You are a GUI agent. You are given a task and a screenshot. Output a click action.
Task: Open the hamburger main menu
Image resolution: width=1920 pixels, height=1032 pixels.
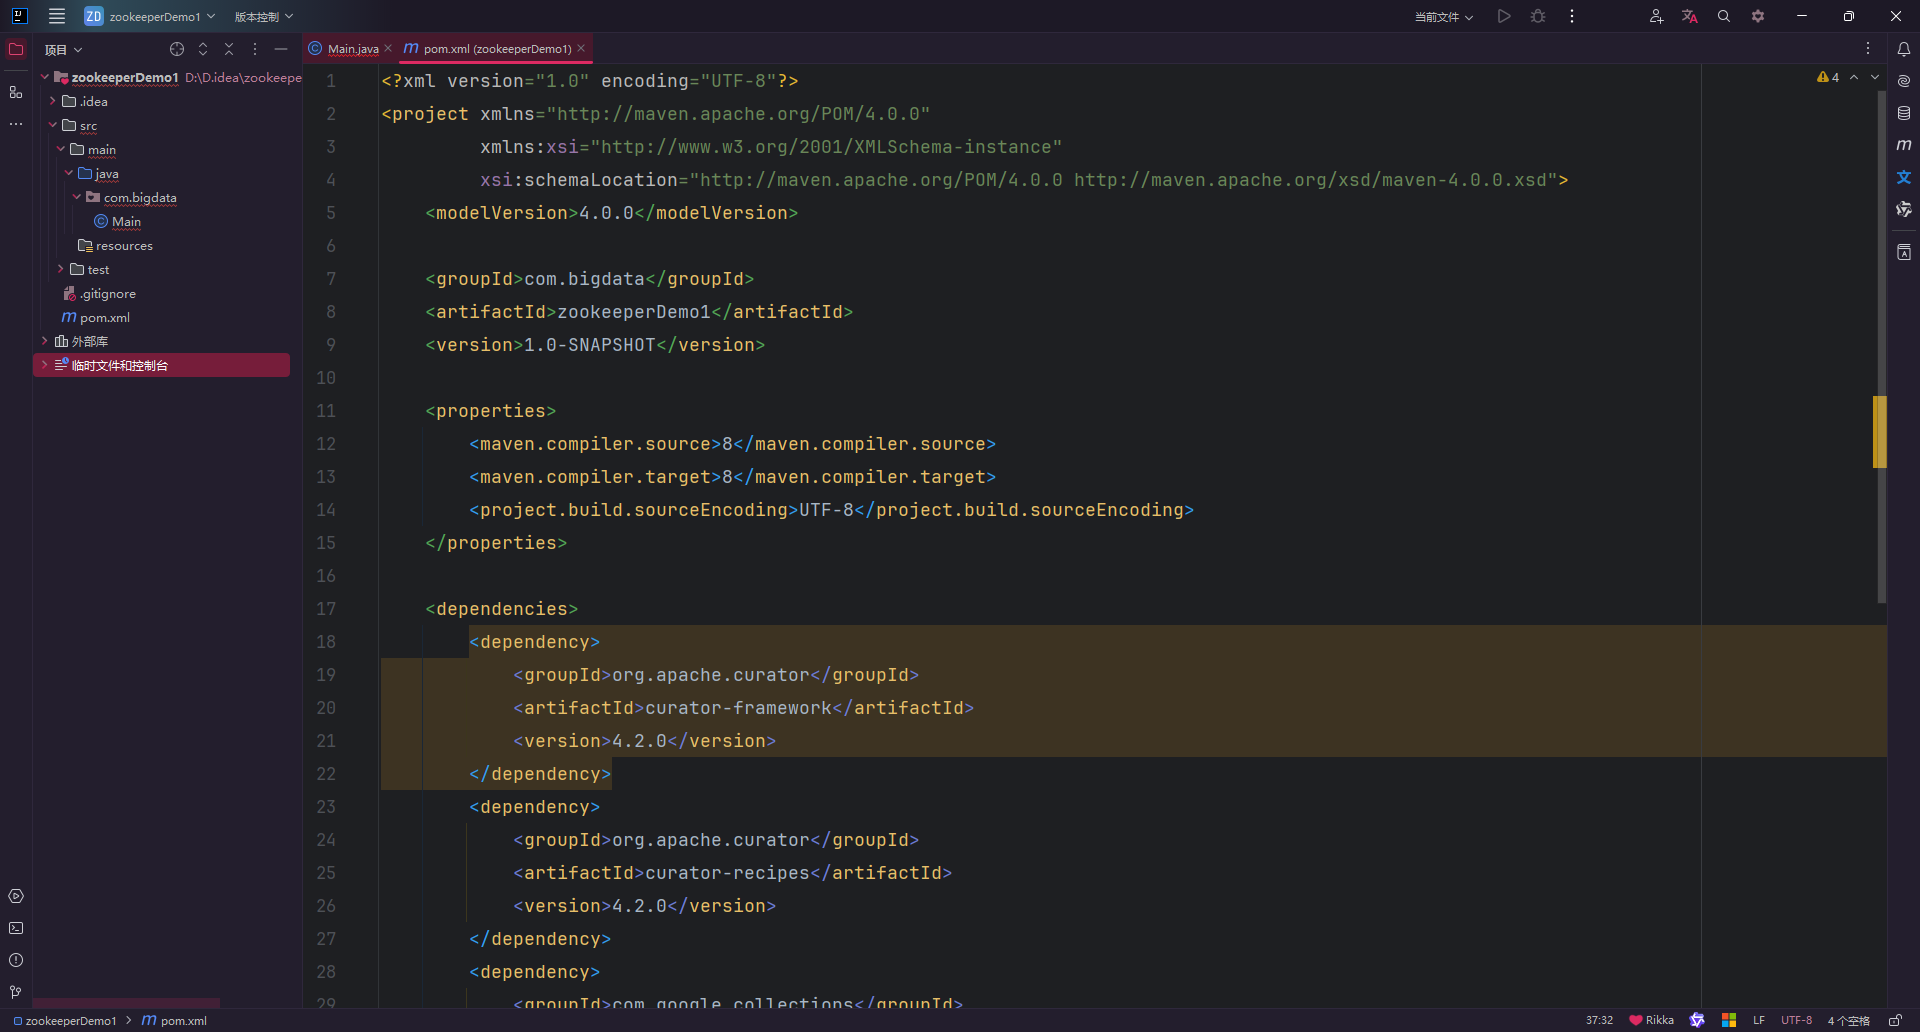(57, 16)
